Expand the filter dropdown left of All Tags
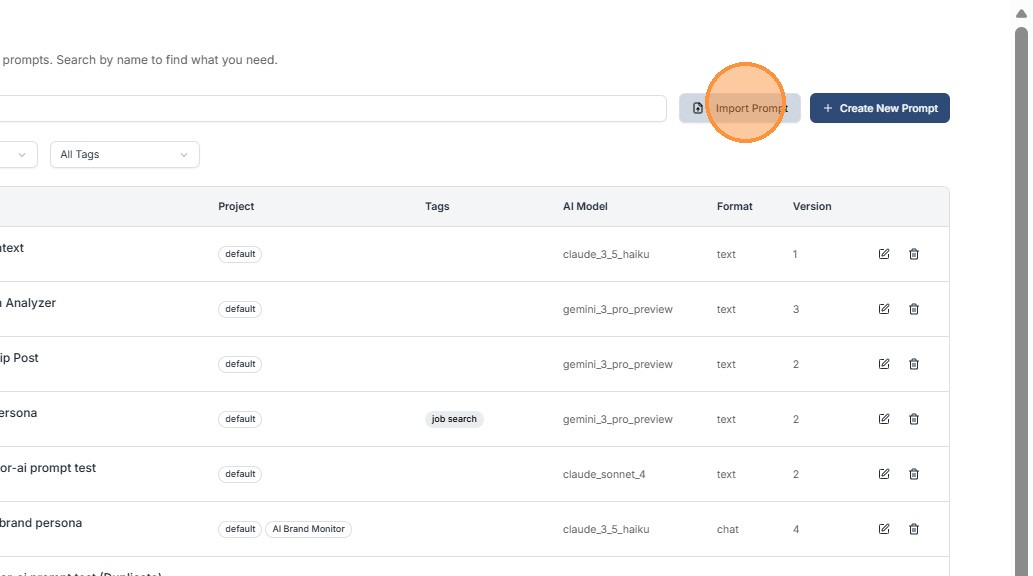The image size is (1033, 576). point(18,155)
